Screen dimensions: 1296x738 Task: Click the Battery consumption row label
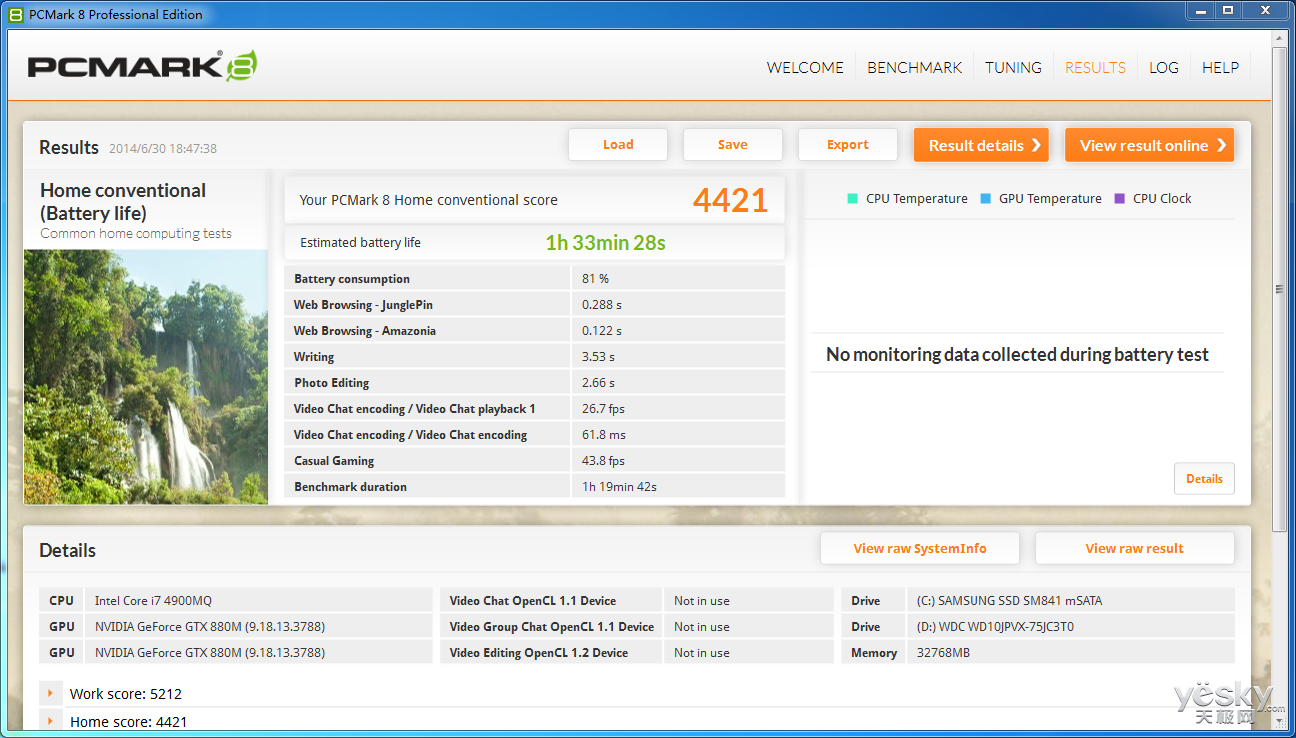coord(352,279)
